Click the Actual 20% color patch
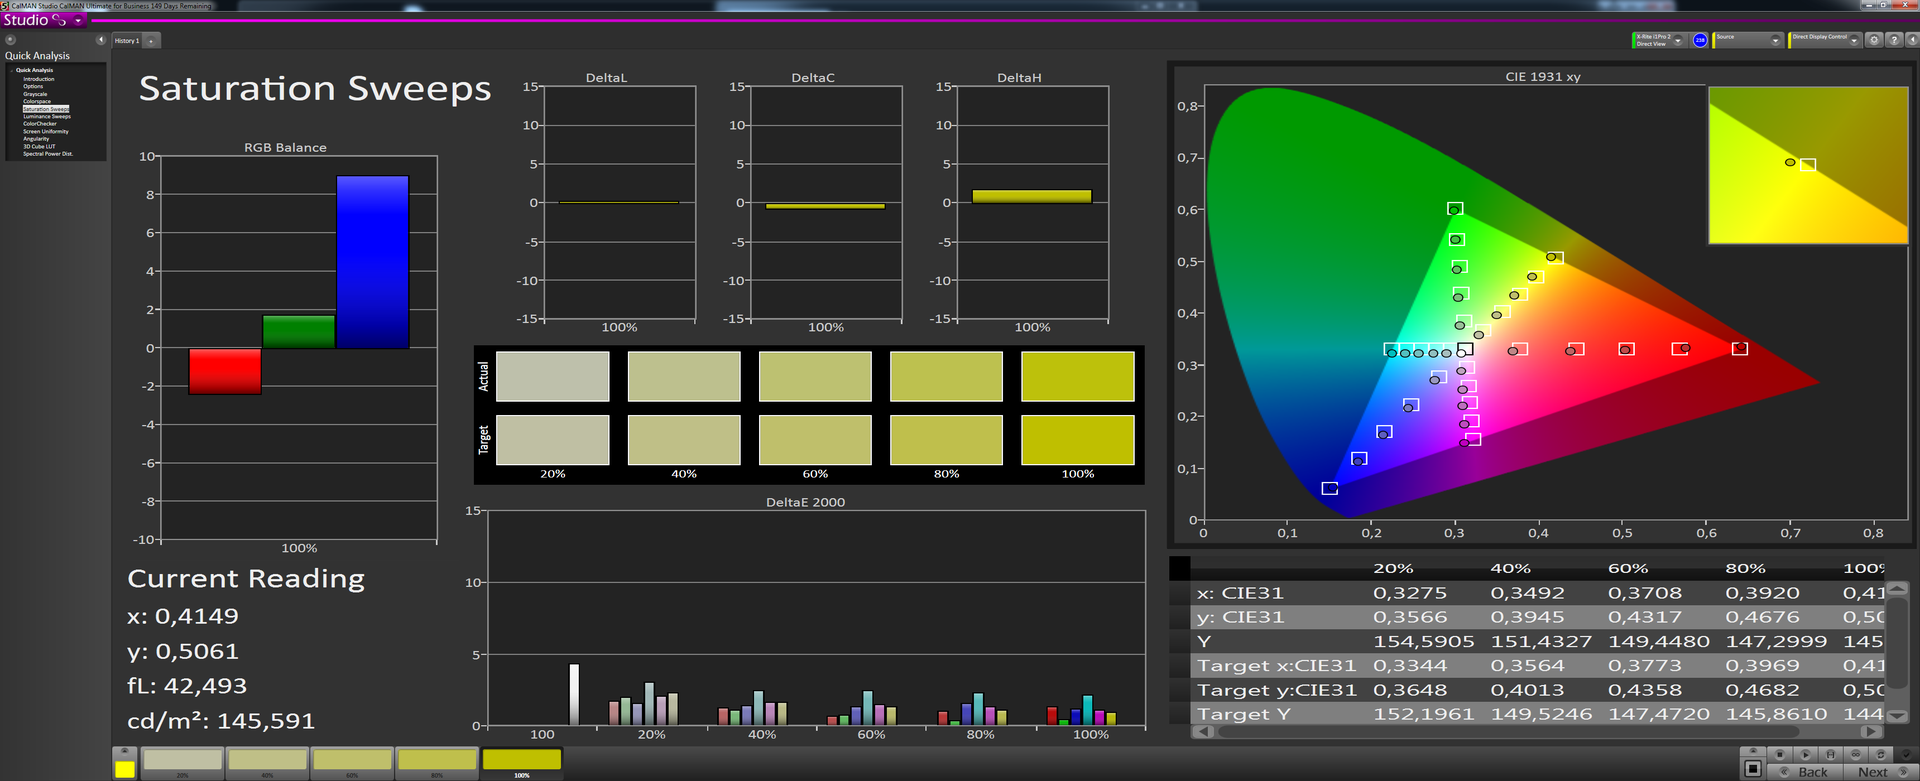The width and height of the screenshot is (1920, 781). click(x=553, y=376)
